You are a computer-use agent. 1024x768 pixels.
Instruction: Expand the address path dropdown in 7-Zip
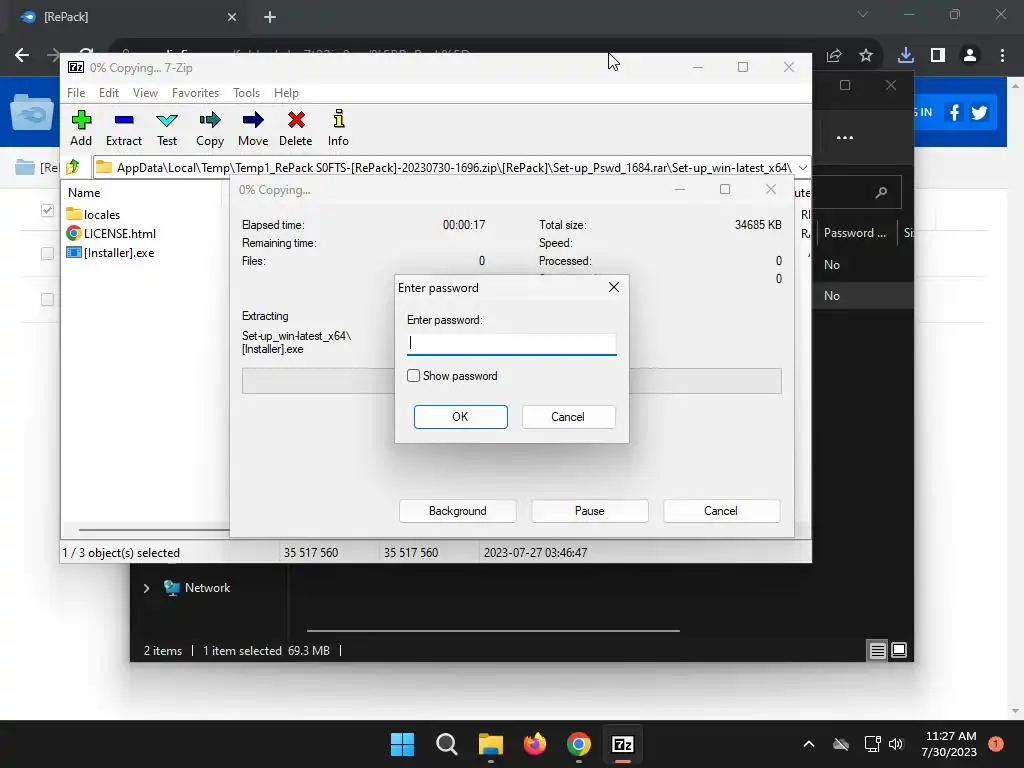[x=803, y=168]
